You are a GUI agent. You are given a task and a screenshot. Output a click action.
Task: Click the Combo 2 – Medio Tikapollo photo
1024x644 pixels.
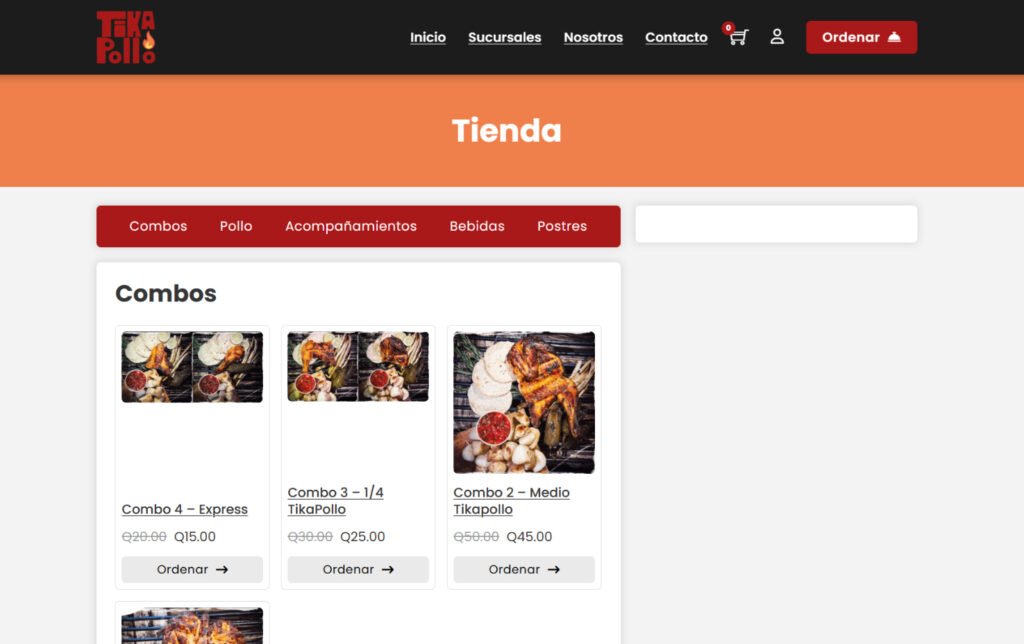pyautogui.click(x=524, y=402)
